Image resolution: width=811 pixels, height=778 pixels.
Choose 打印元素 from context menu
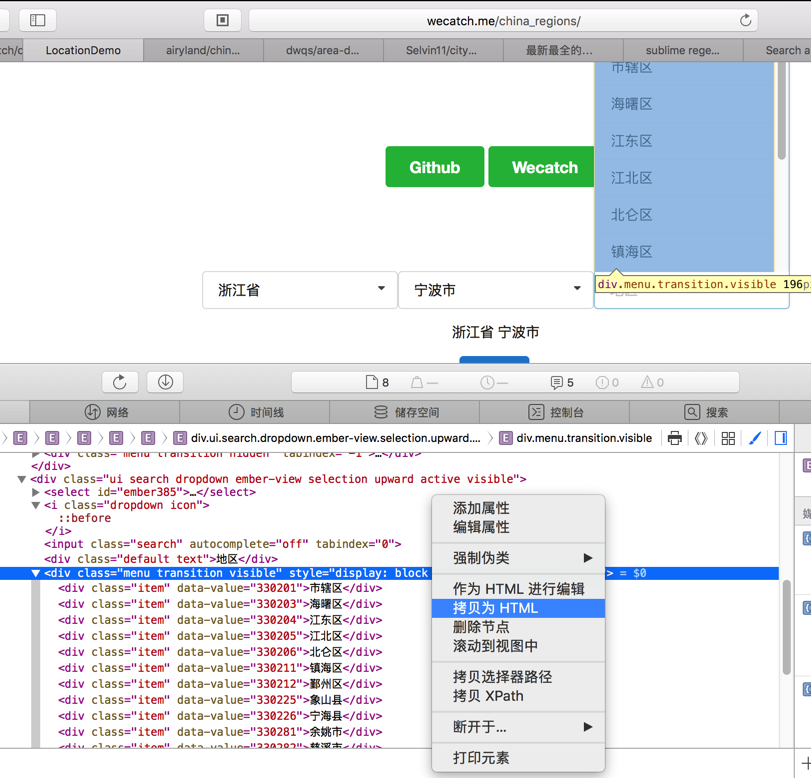[518, 758]
